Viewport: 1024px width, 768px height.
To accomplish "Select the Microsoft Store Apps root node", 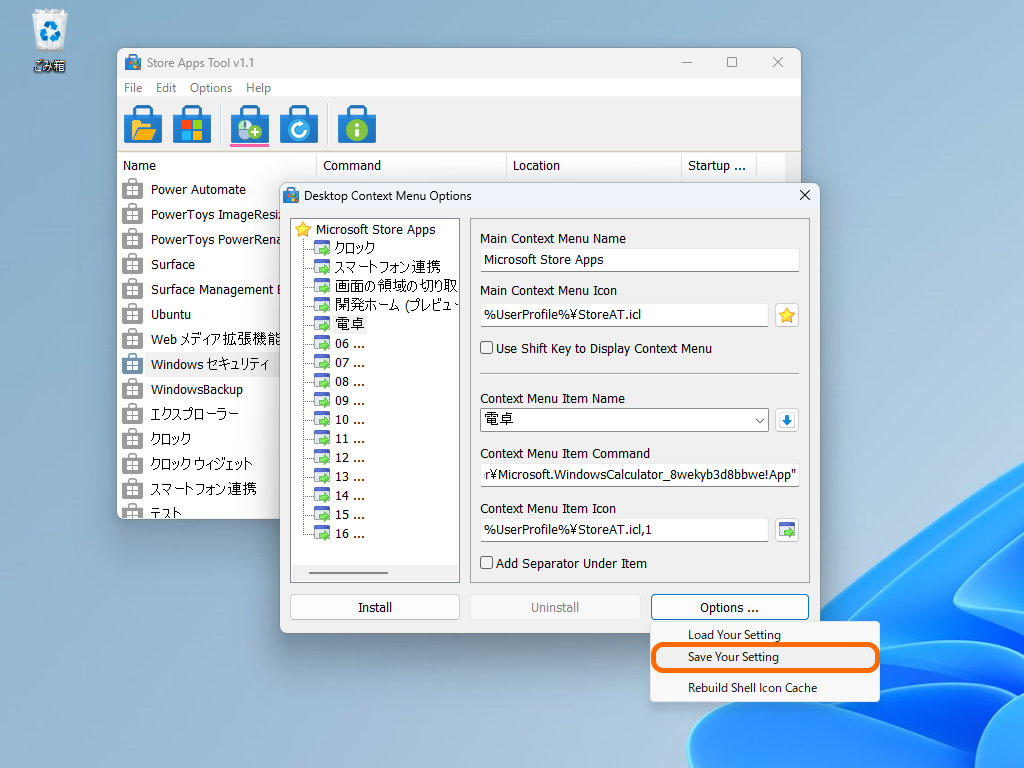I will tap(376, 230).
